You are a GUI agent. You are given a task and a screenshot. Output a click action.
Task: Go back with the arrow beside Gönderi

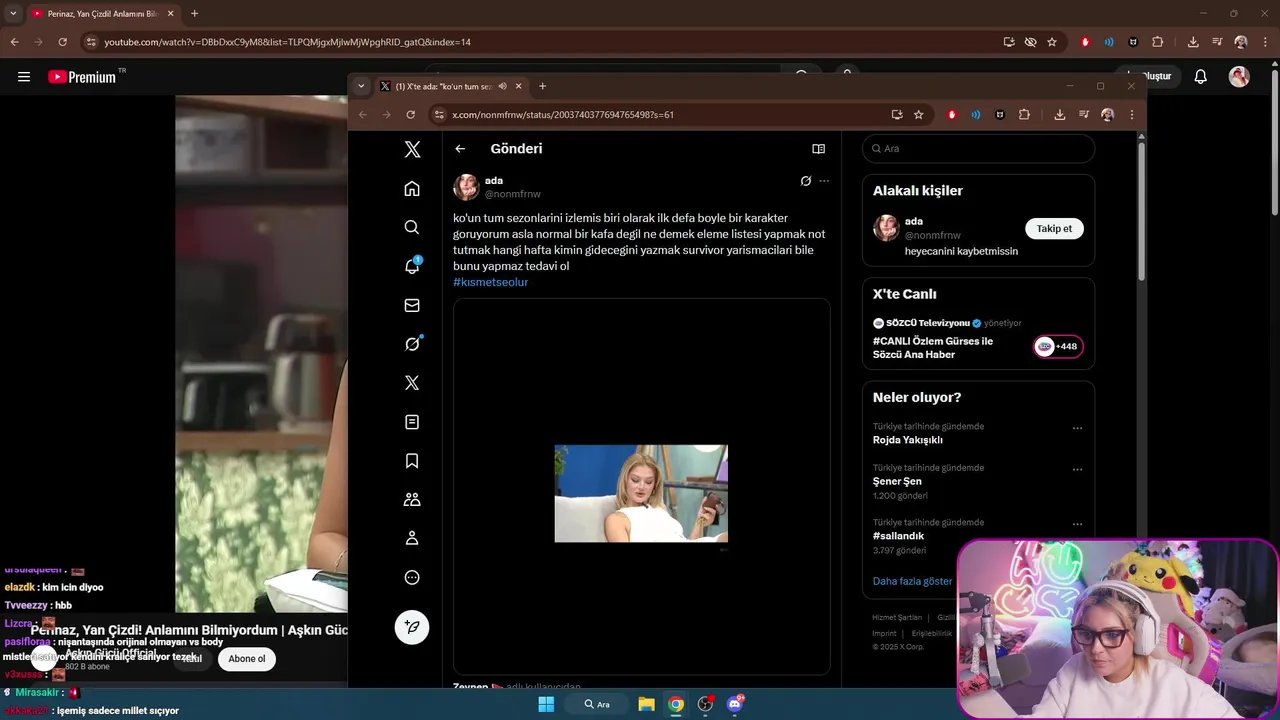[460, 149]
